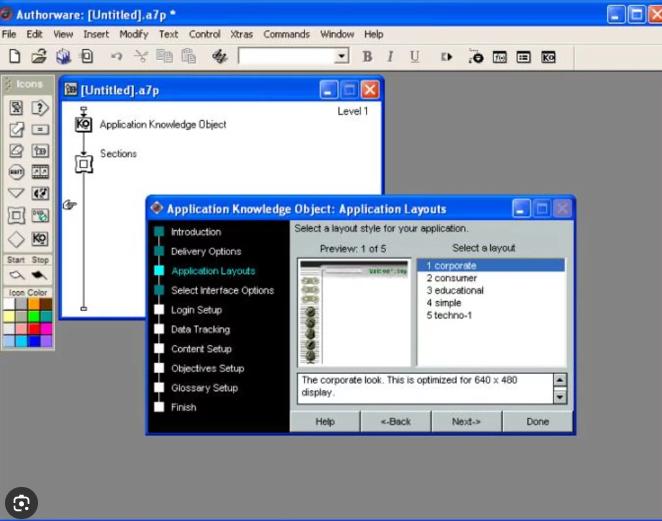Image resolution: width=662 pixels, height=521 pixels.
Task: Open the Window menu
Action: click(x=337, y=34)
